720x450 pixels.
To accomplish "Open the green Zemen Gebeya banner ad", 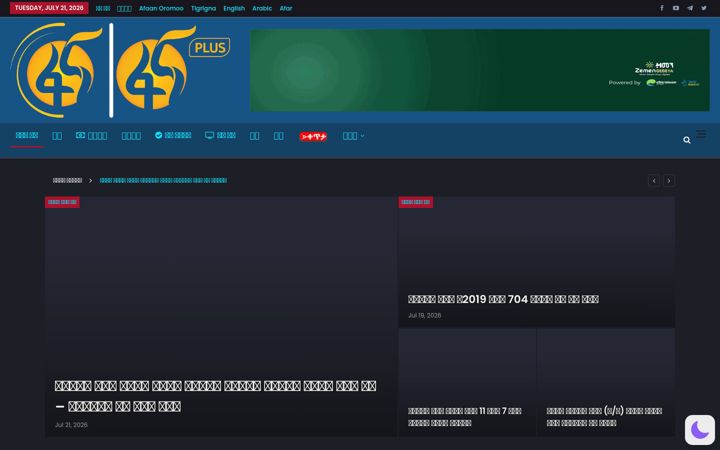I will tap(480, 70).
